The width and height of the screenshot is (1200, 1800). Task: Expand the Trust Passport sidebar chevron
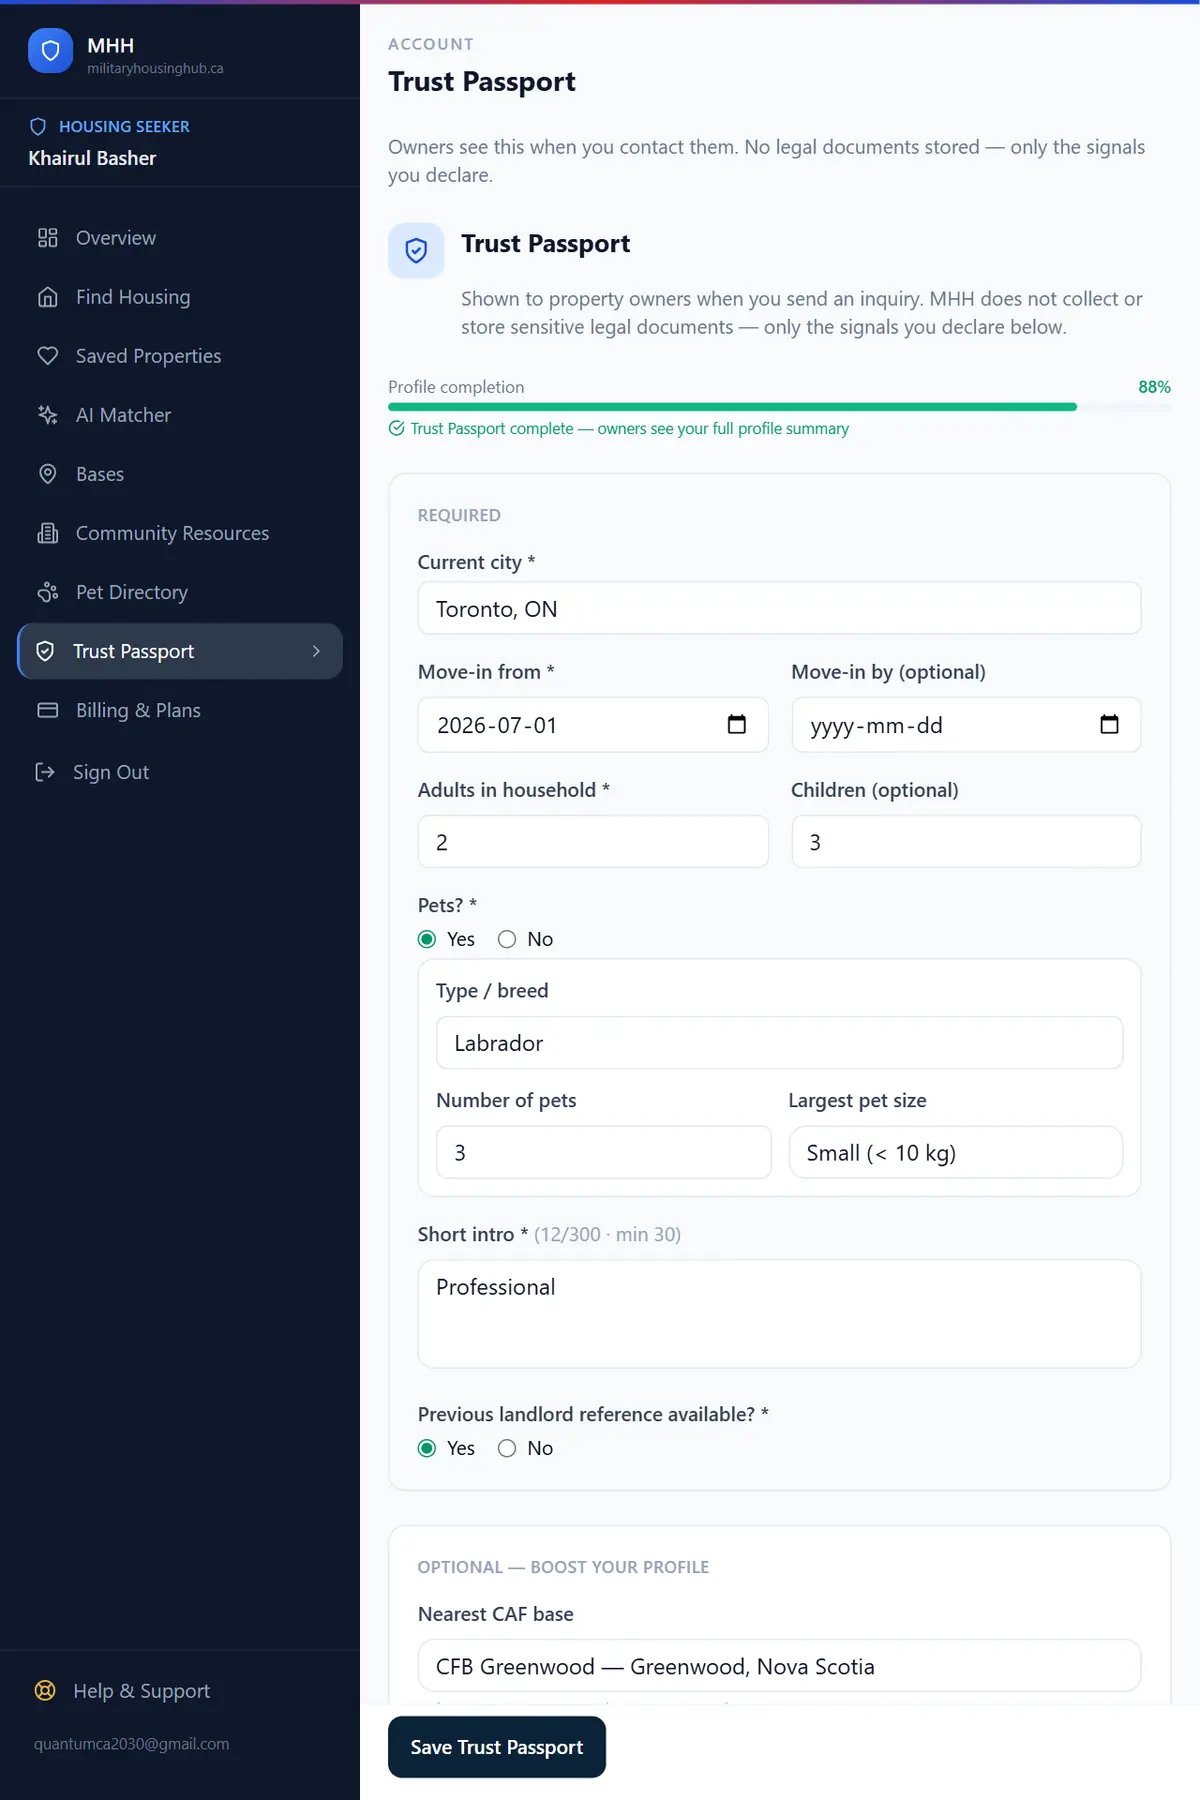(x=316, y=651)
